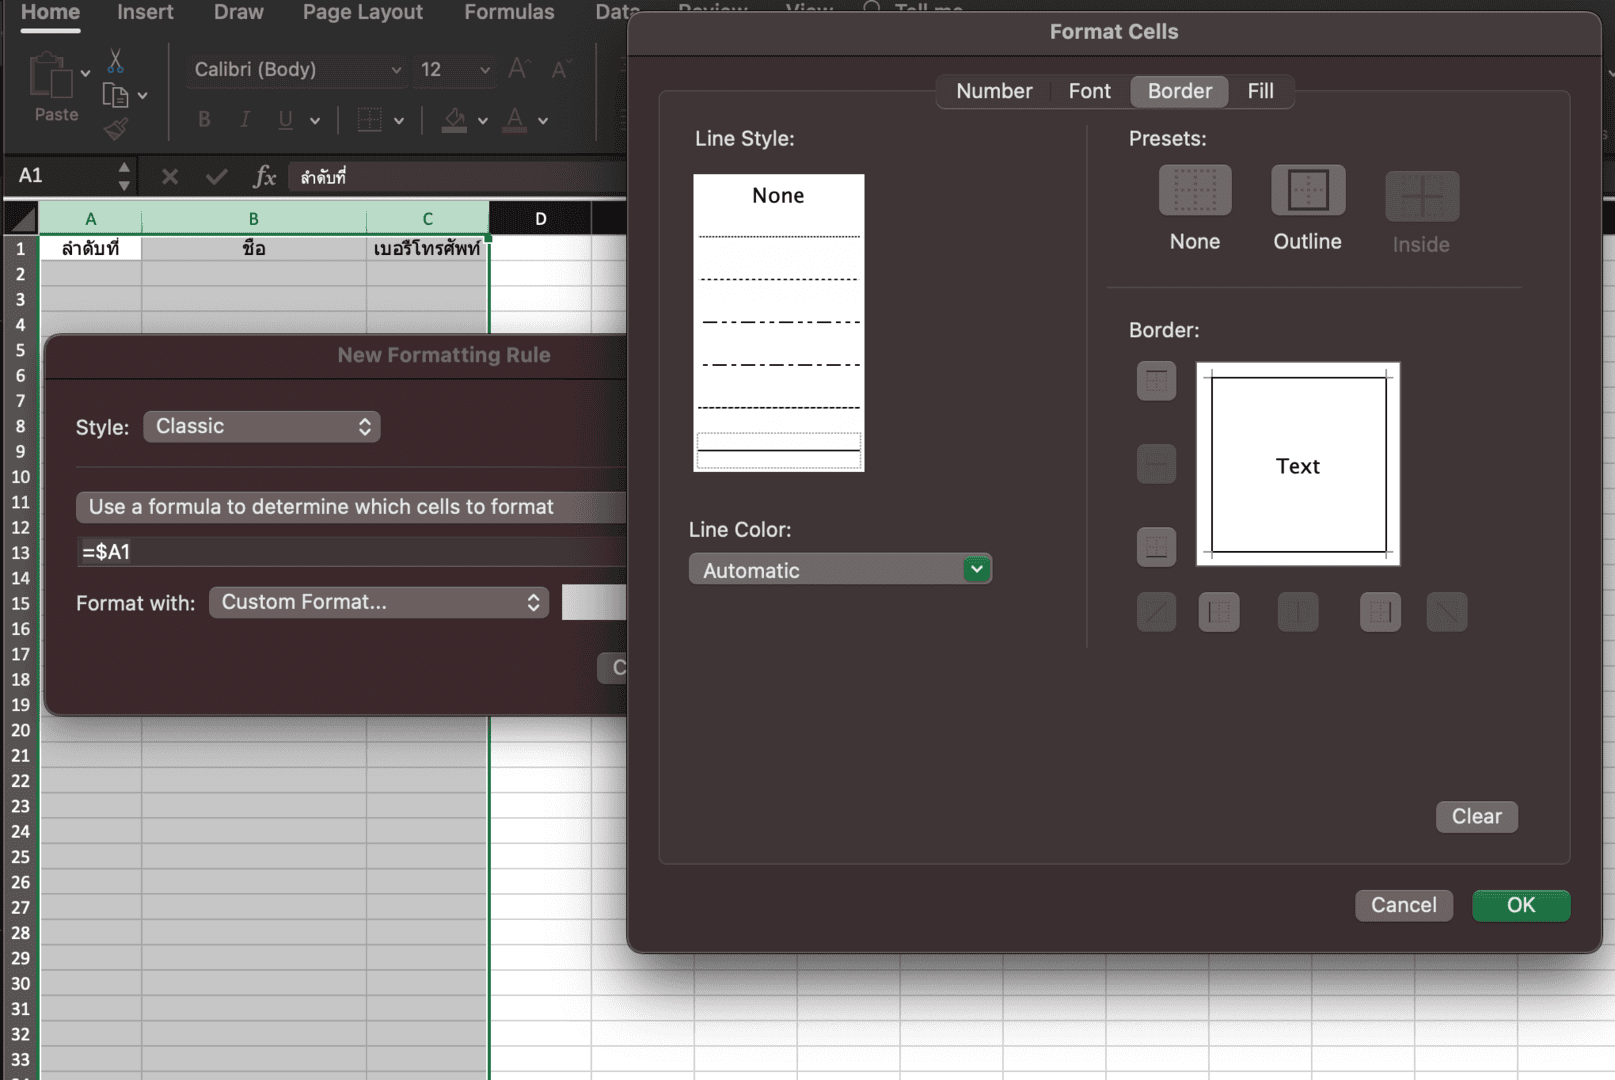The width and height of the screenshot is (1615, 1080).
Task: Toggle the top border button
Action: 1156,381
